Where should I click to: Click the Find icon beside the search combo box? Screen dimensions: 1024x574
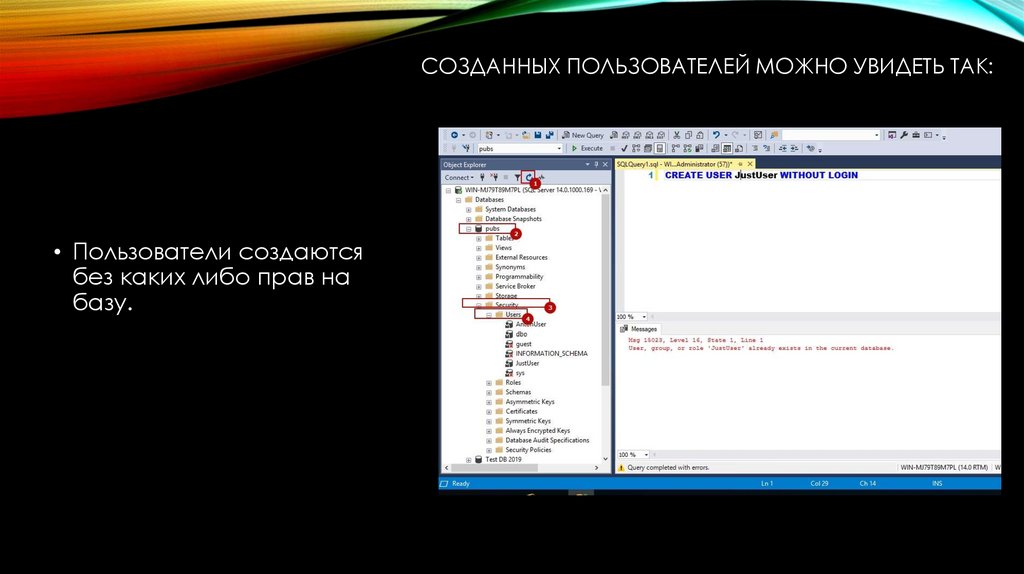tap(774, 135)
